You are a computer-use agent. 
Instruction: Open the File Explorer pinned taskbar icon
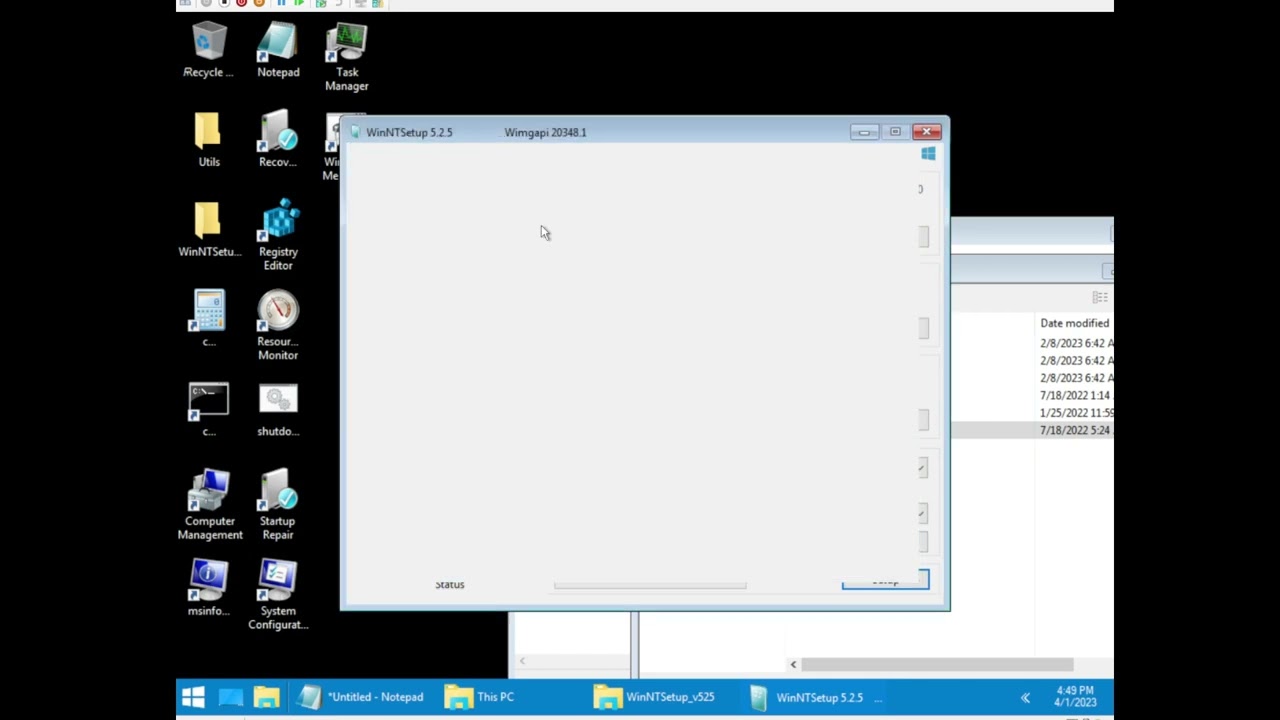point(267,697)
